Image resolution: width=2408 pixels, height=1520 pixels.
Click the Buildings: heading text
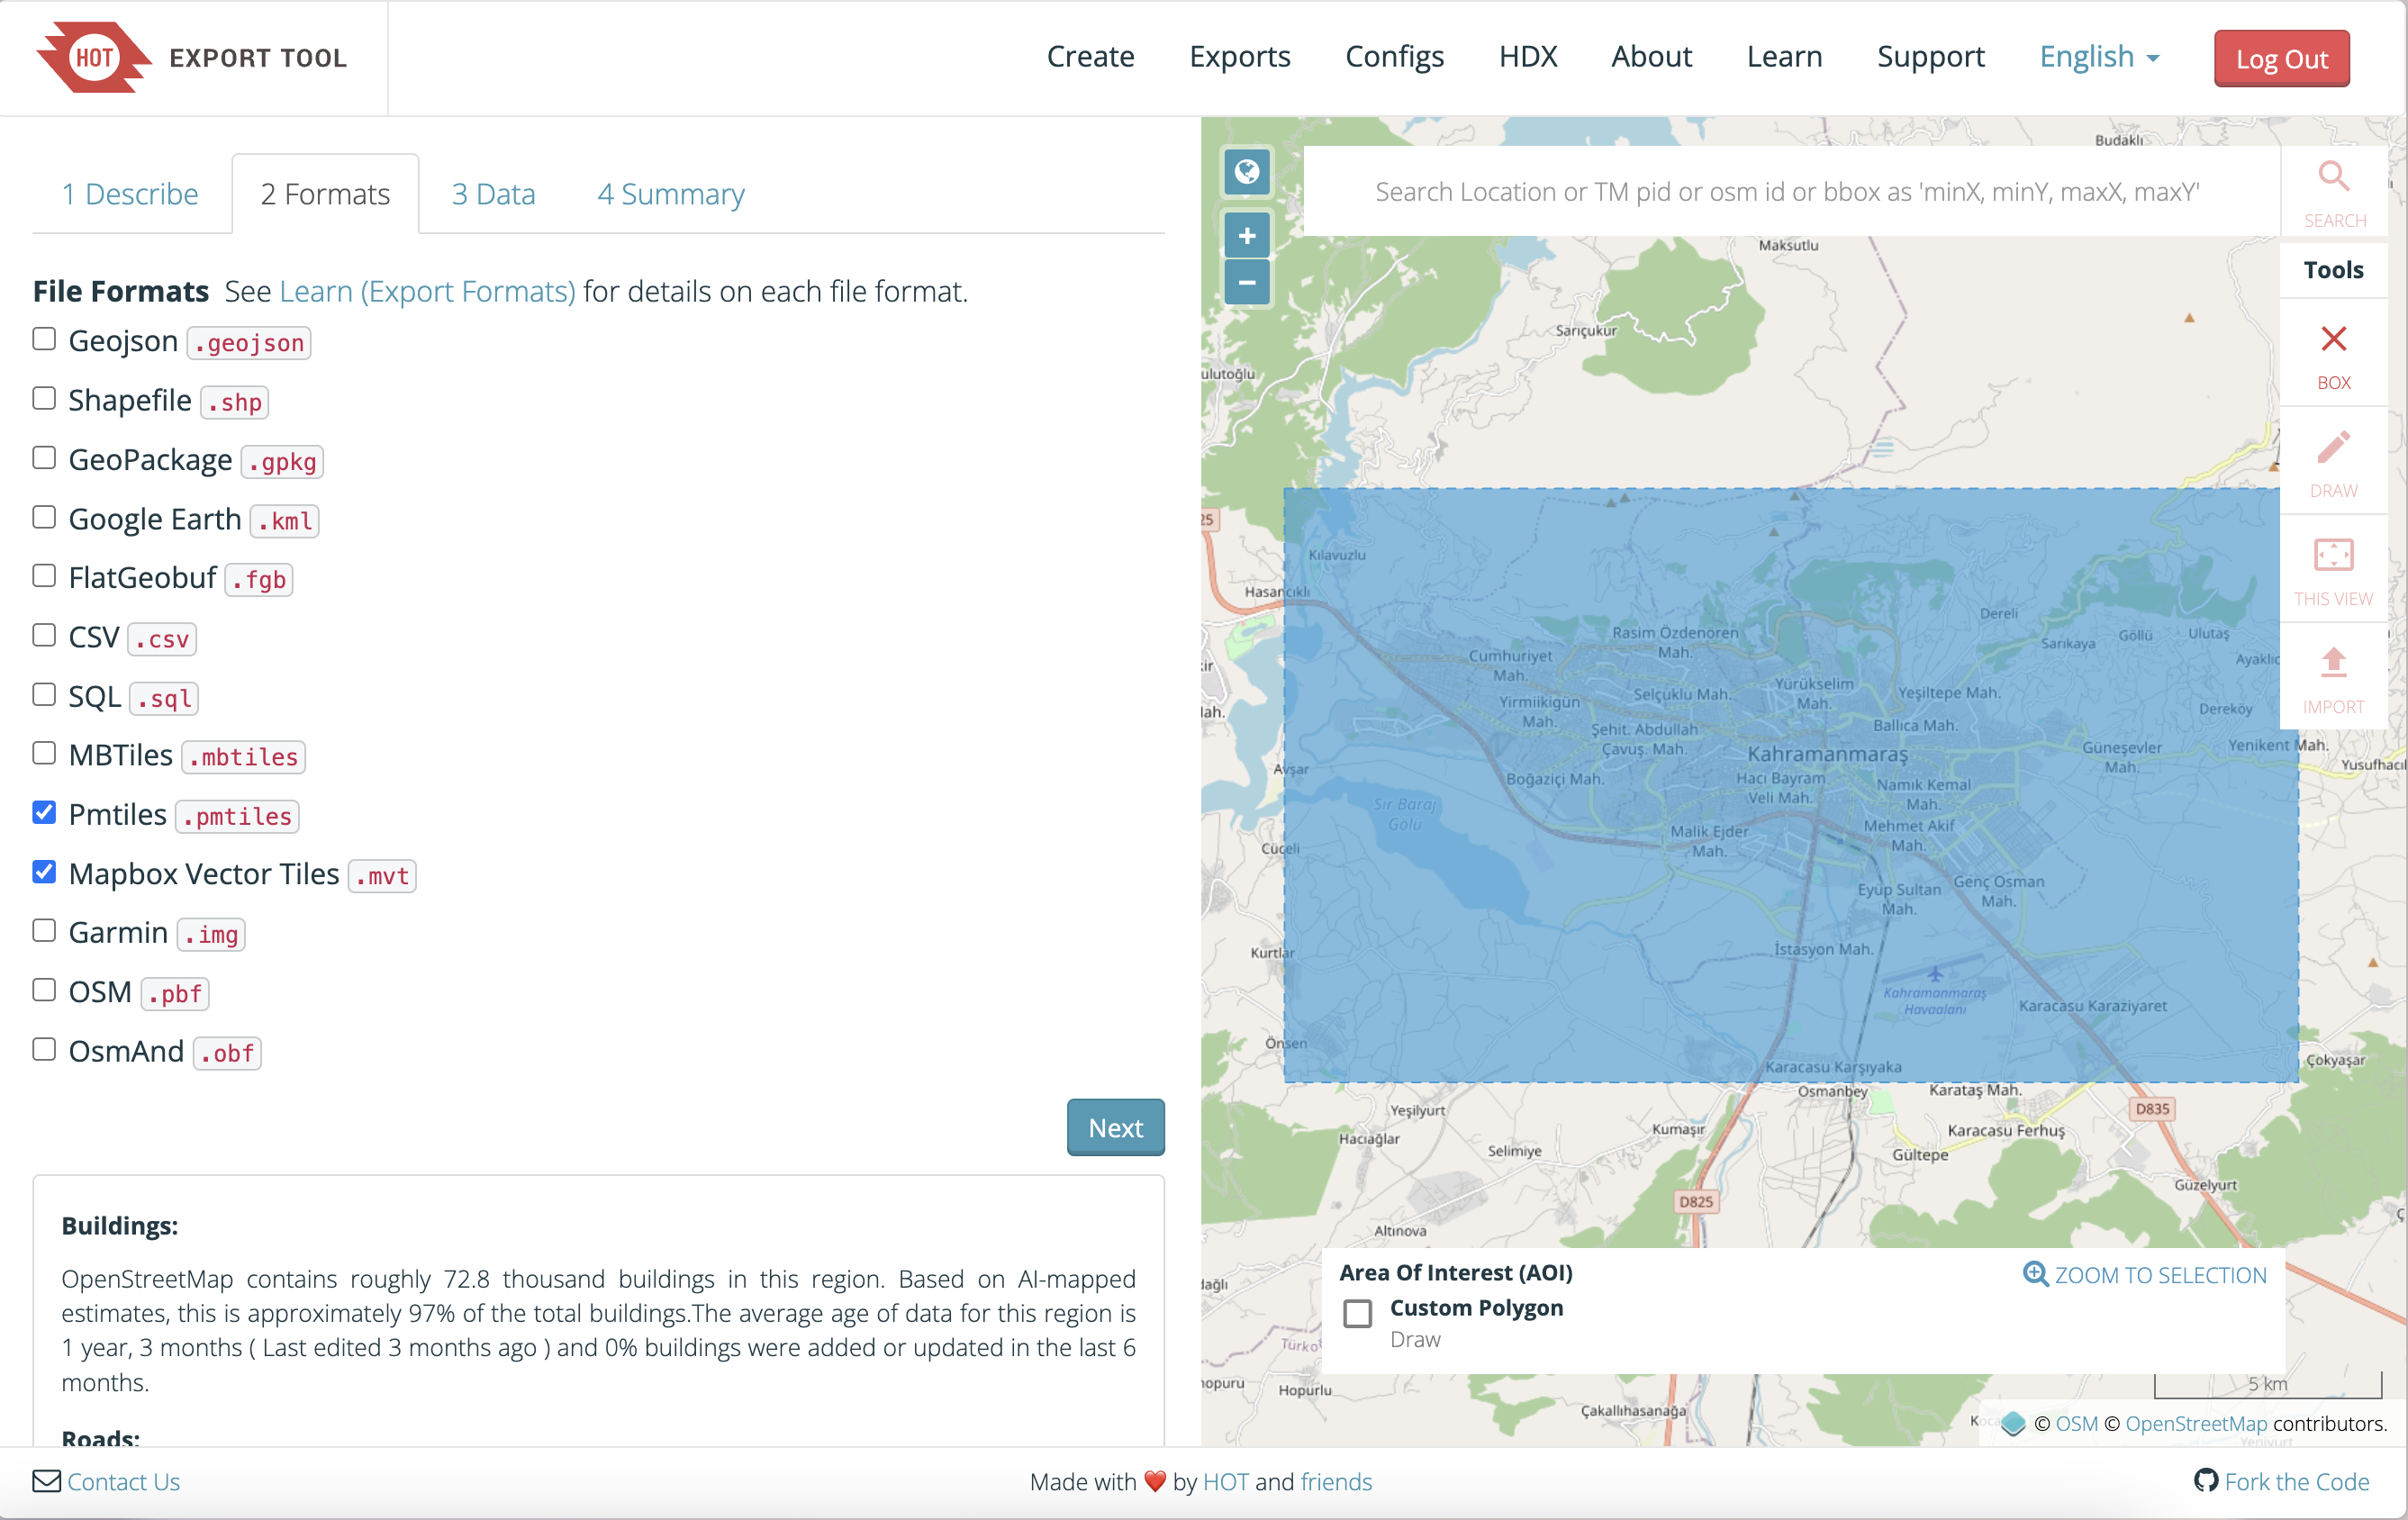119,1225
